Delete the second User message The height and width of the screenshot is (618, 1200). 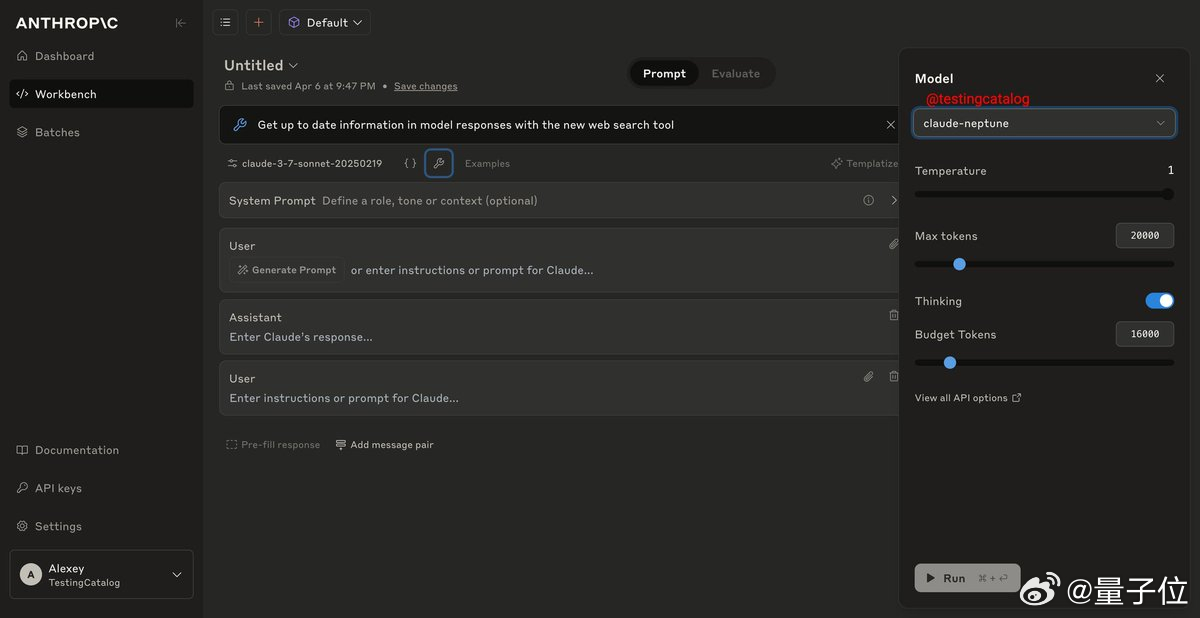(893, 377)
